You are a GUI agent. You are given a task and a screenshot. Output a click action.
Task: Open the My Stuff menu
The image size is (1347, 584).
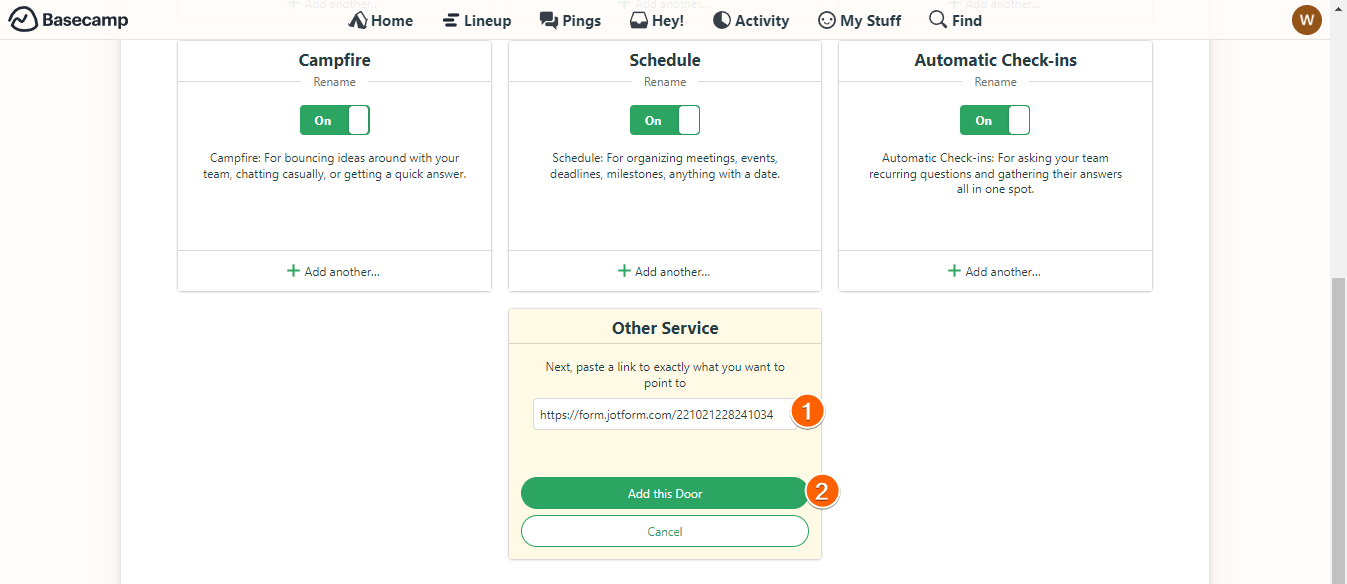(859, 20)
